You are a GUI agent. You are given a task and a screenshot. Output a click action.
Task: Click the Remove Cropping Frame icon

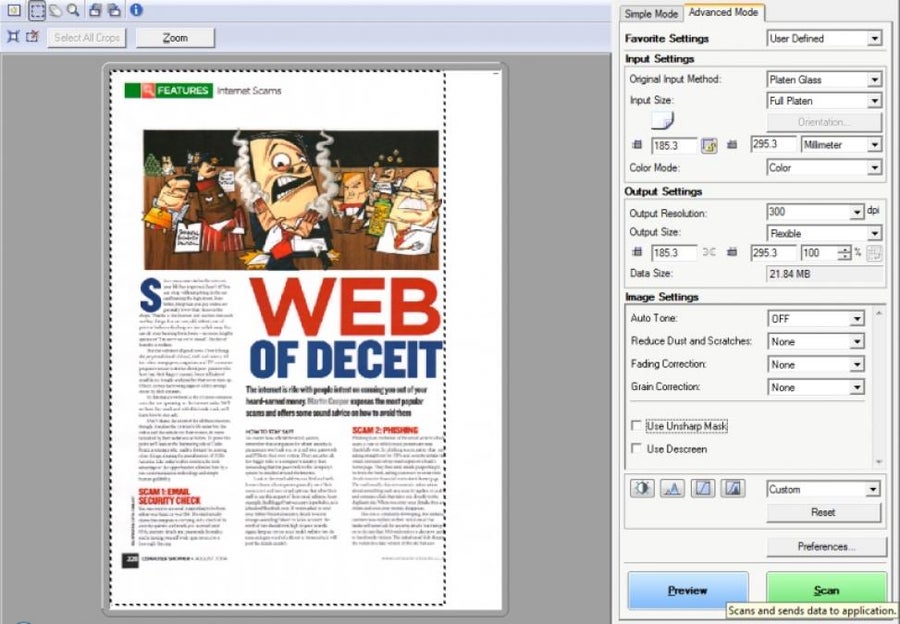click(32, 37)
